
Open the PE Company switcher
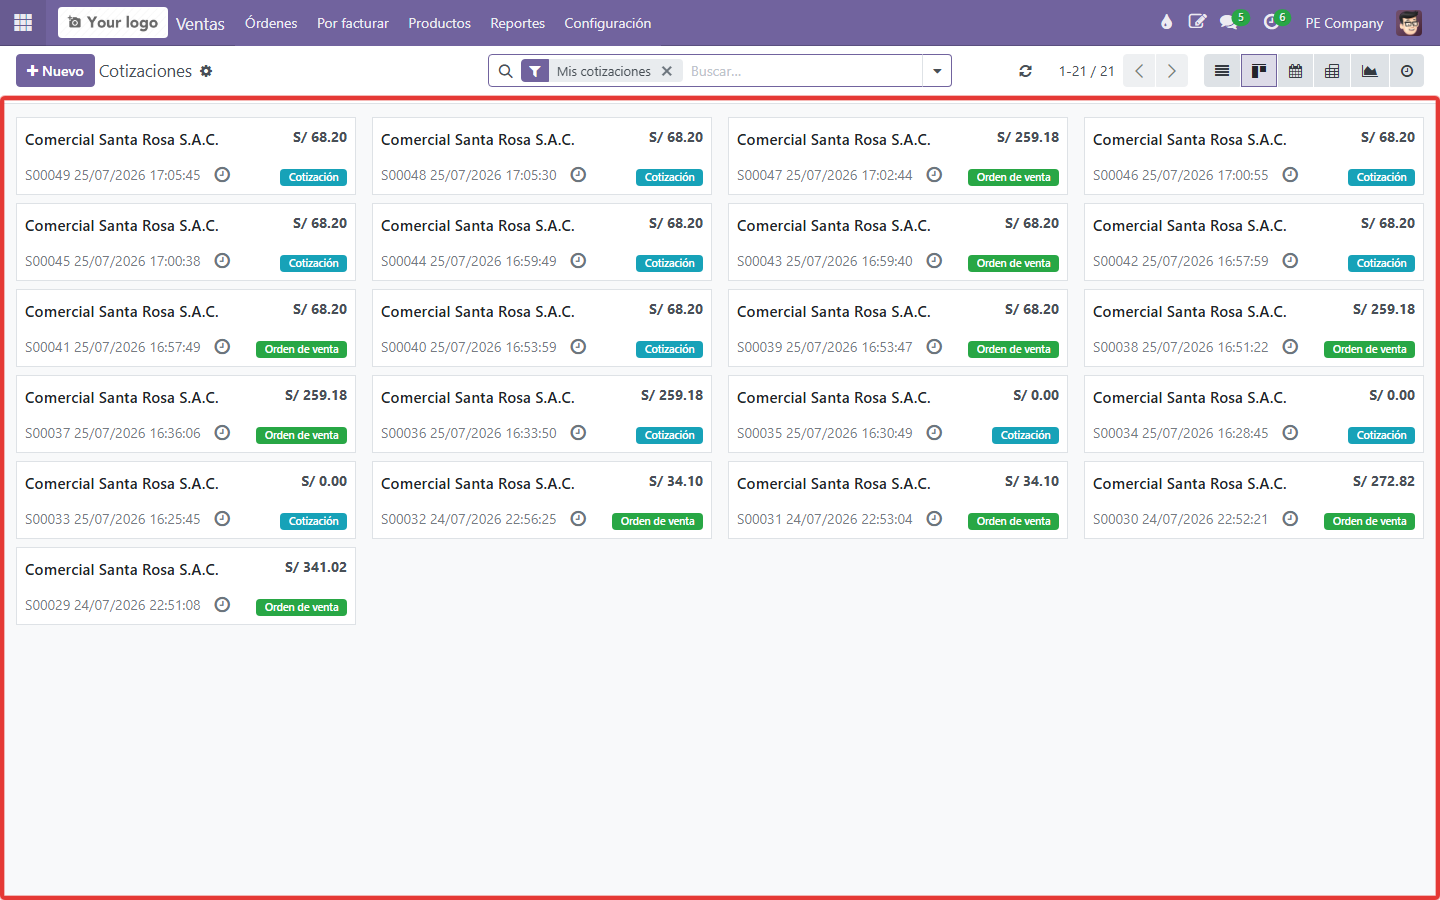(1344, 23)
